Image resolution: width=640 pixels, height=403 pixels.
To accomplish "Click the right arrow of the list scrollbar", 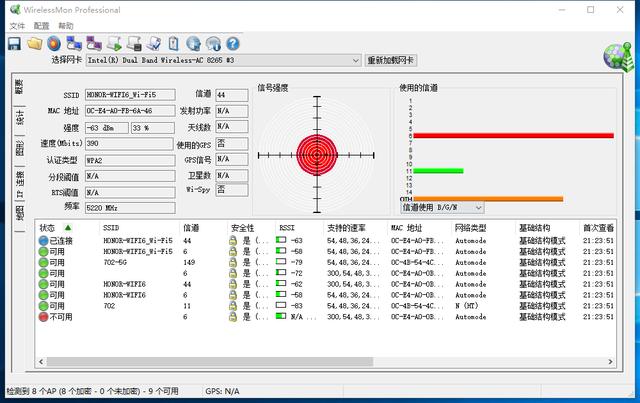I will (x=610, y=362).
